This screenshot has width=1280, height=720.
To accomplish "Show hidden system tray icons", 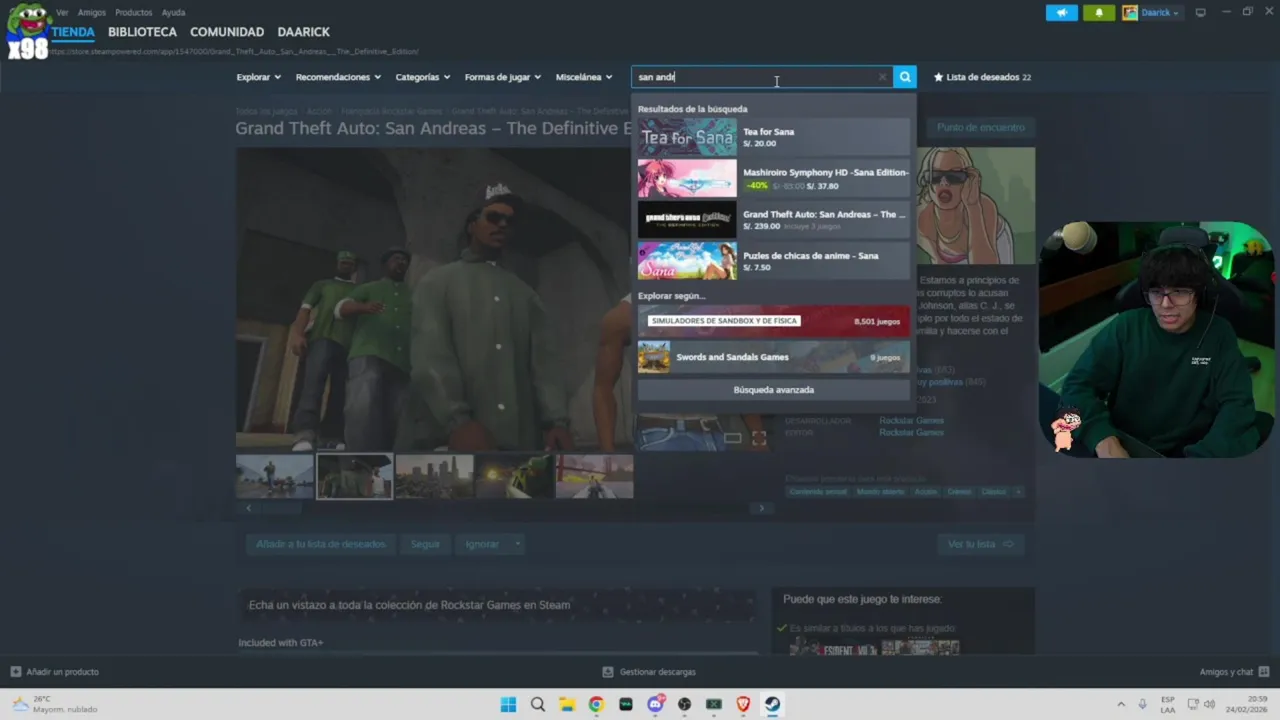I will (x=1121, y=704).
